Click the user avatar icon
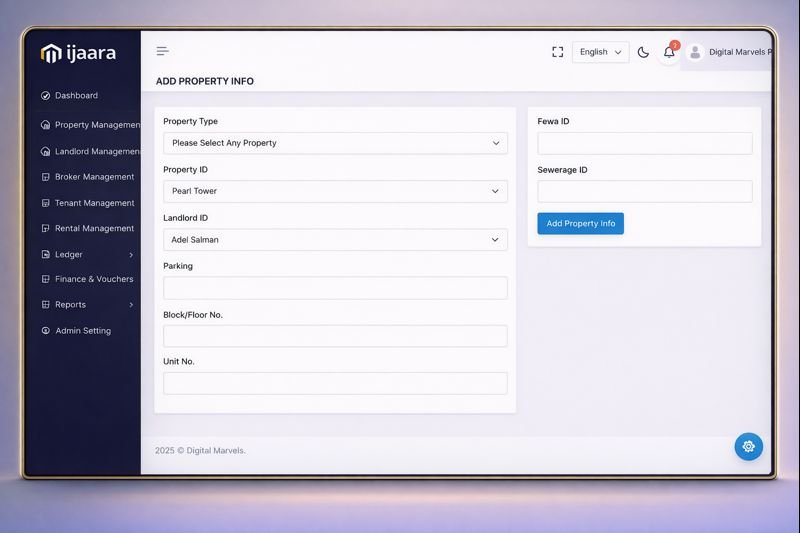The width and height of the screenshot is (800, 533). pyautogui.click(x=695, y=52)
